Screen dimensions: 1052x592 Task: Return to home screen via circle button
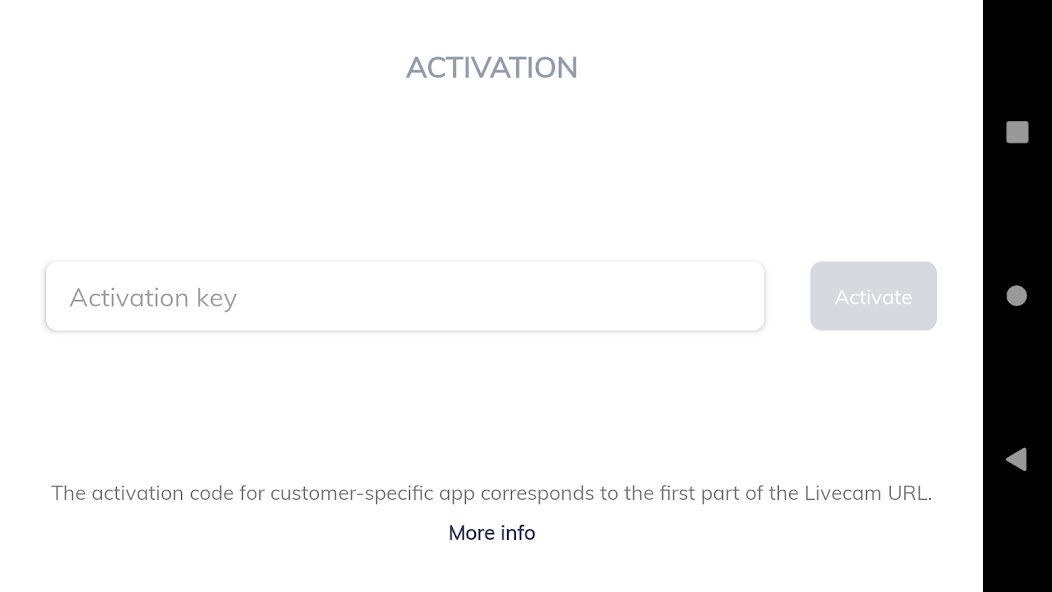click(1017, 296)
